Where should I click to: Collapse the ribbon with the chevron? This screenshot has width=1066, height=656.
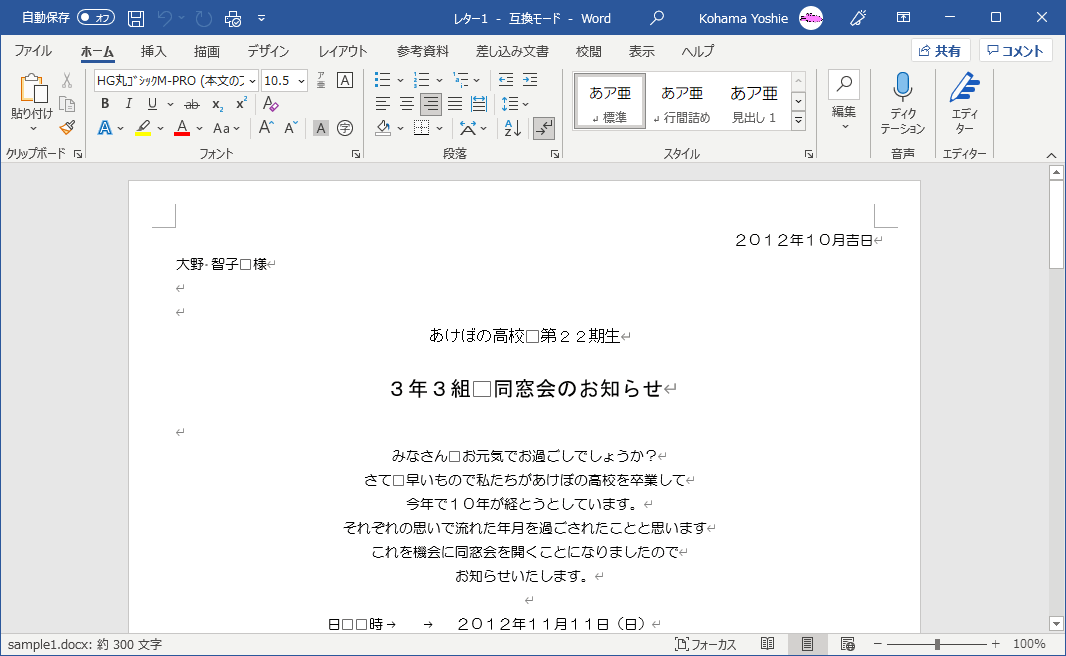1051,156
